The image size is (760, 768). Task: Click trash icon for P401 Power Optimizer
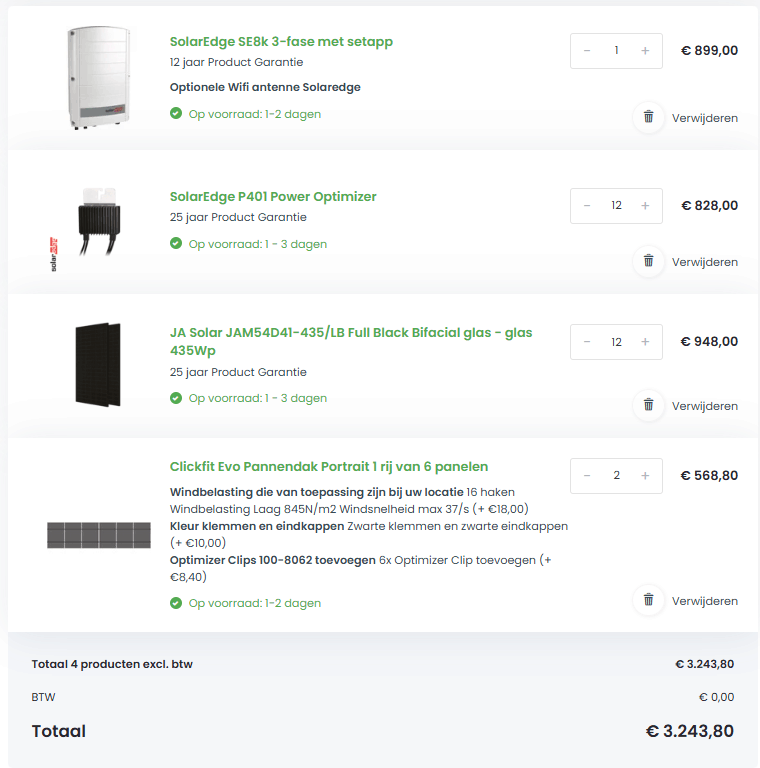point(649,261)
